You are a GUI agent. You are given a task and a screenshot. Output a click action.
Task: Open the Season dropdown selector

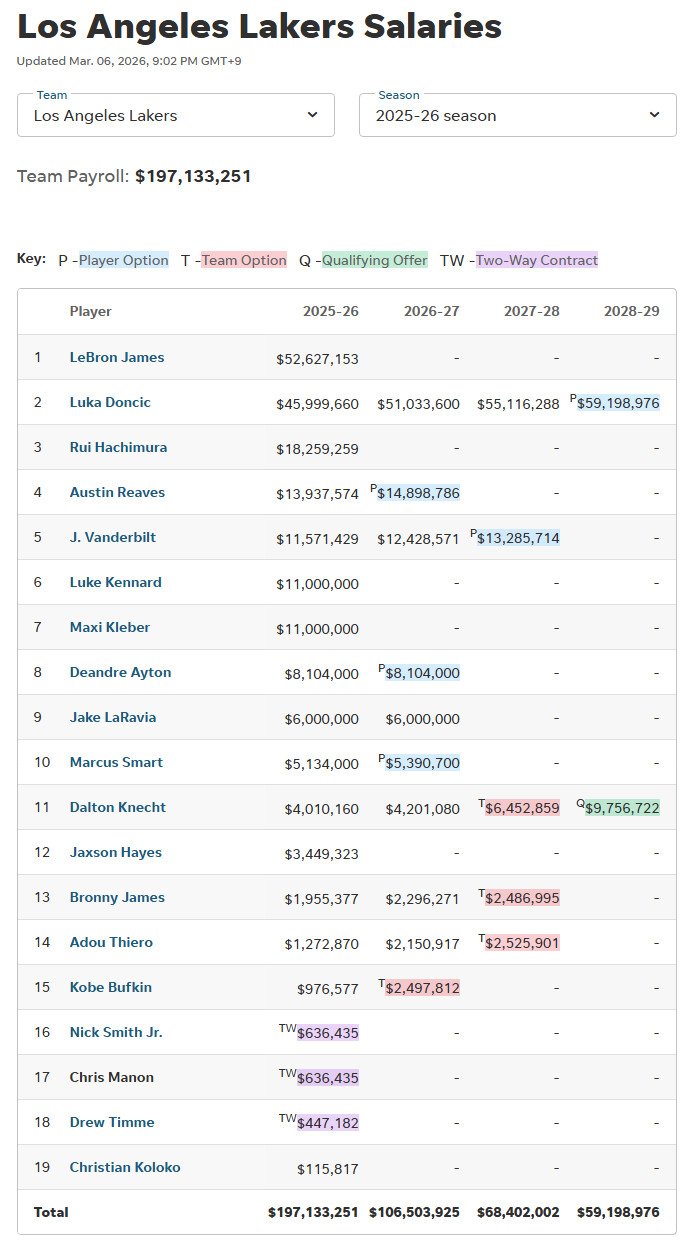click(517, 115)
